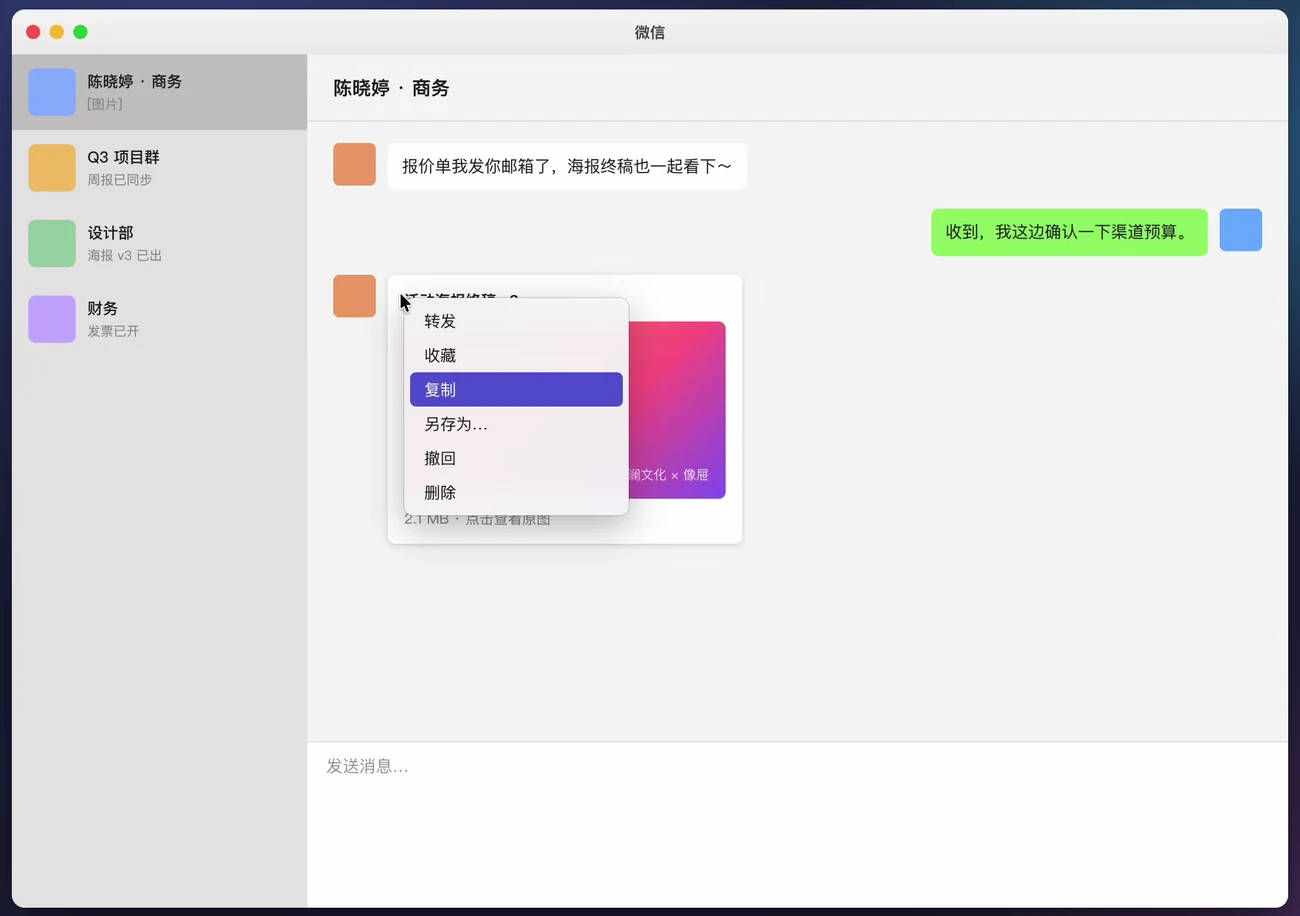Screen dimensions: 1300x916
Task: Select 撤回 to recall the message
Action: point(516,458)
